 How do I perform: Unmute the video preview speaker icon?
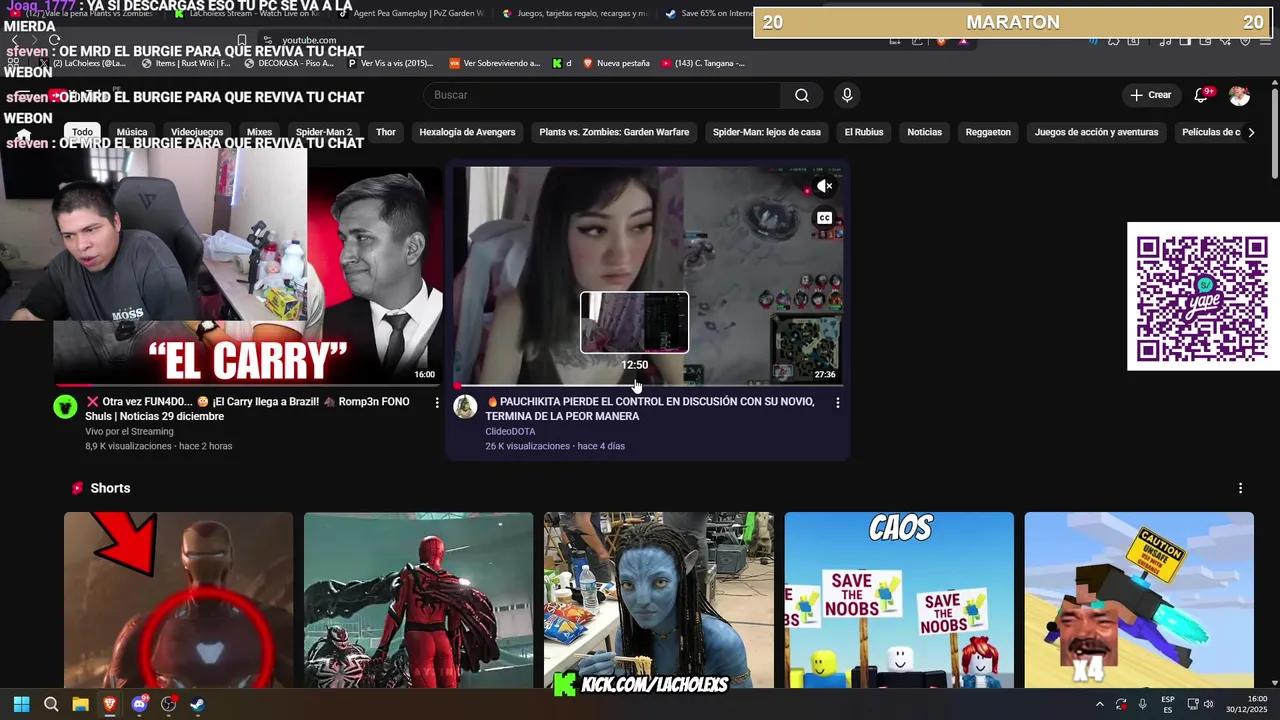823,185
